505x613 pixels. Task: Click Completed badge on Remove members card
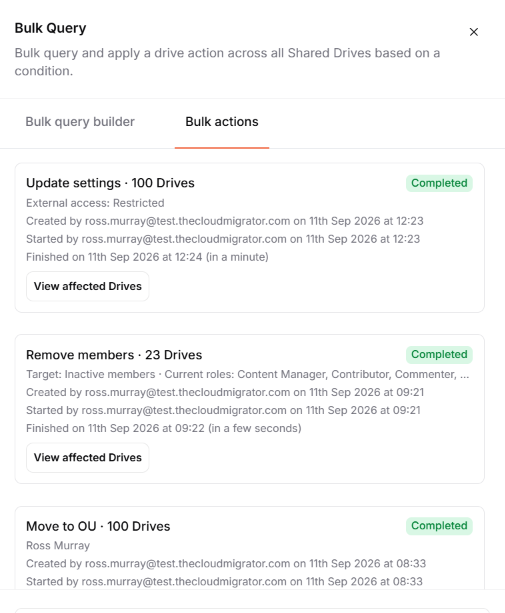click(x=439, y=354)
